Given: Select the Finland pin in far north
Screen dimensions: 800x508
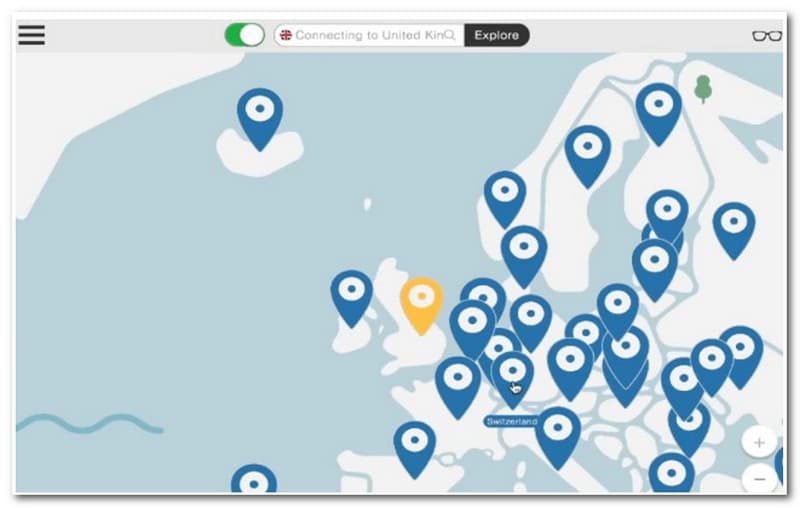Looking at the screenshot, I should pyautogui.click(x=658, y=114).
